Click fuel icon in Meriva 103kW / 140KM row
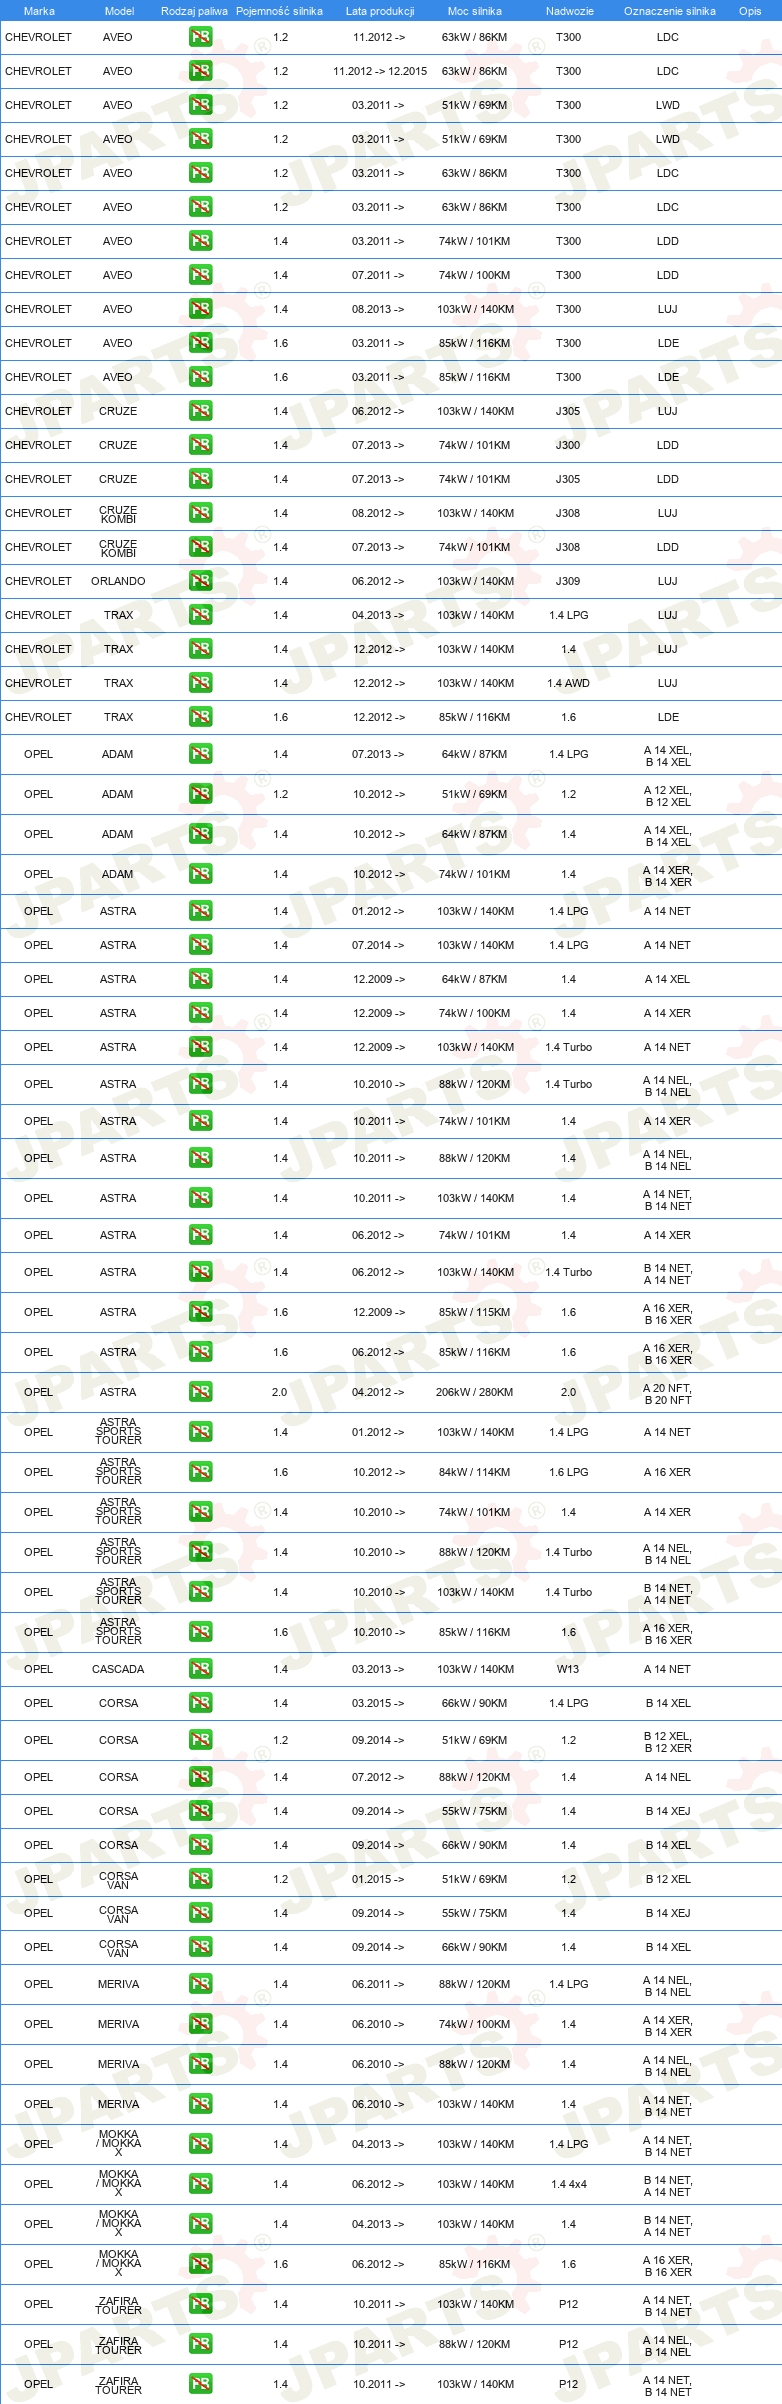The height and width of the screenshot is (2404, 782). click(x=200, y=2104)
